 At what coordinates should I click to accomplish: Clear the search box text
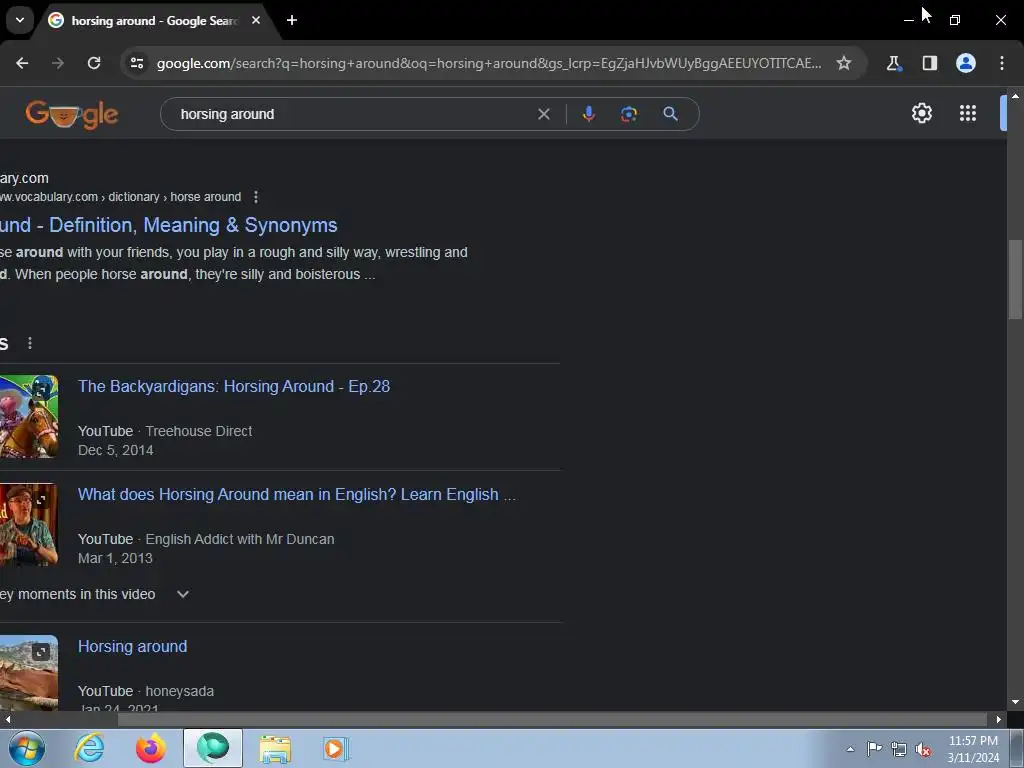tap(543, 114)
